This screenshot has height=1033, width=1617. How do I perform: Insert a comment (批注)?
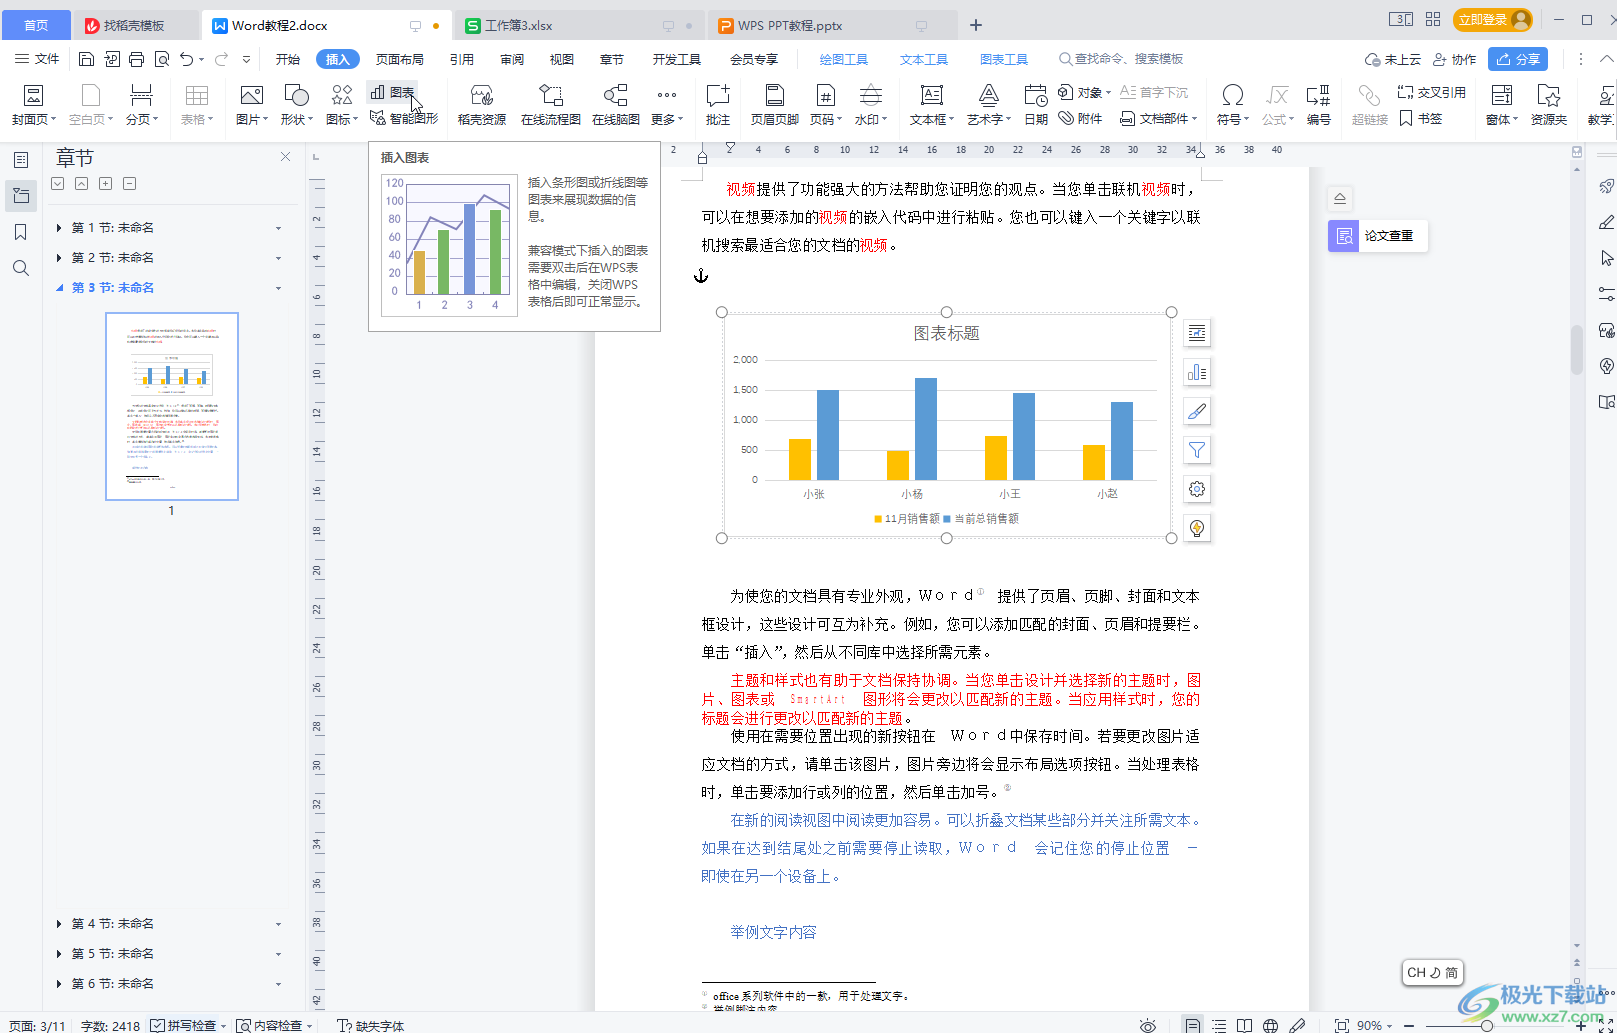[x=718, y=105]
